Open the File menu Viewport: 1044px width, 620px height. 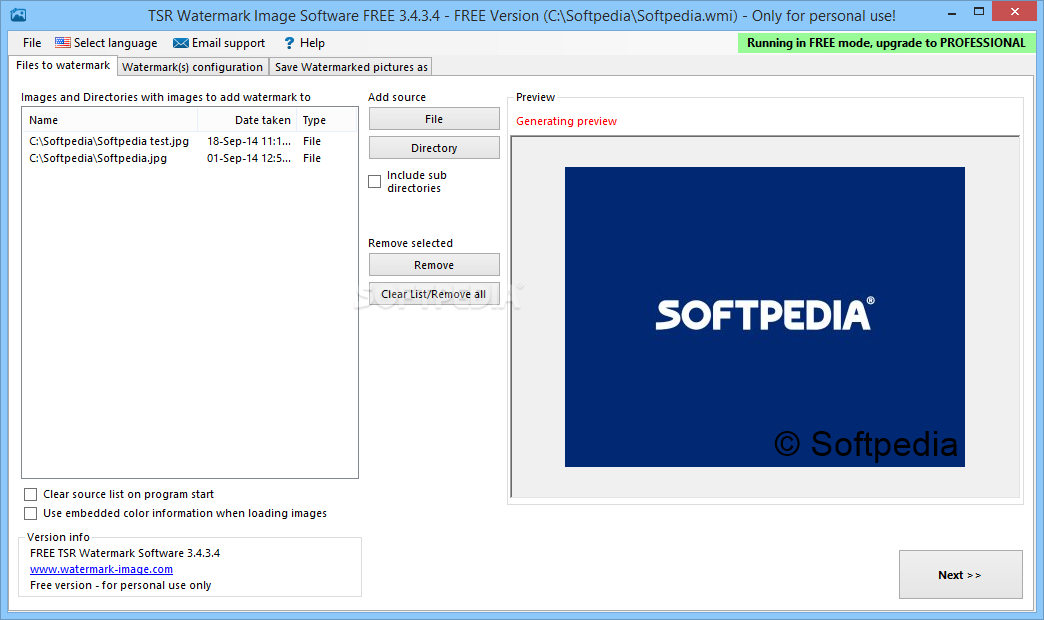click(32, 43)
